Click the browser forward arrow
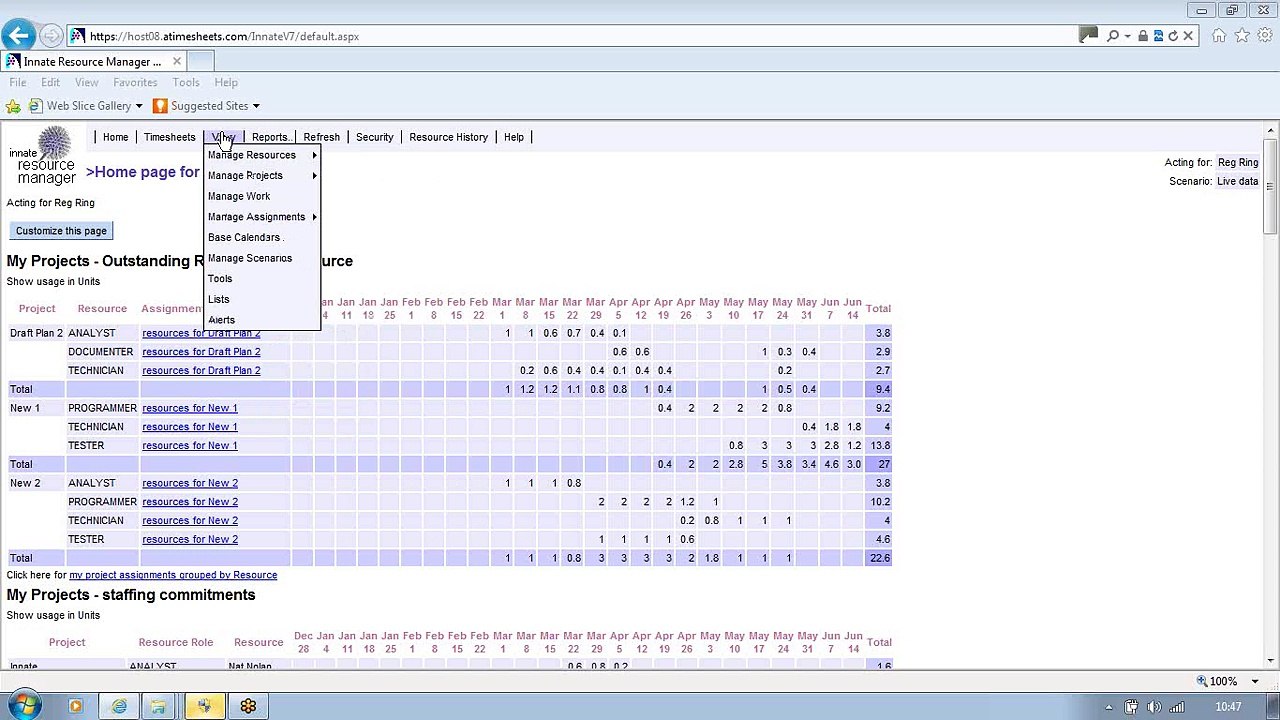 (51, 36)
